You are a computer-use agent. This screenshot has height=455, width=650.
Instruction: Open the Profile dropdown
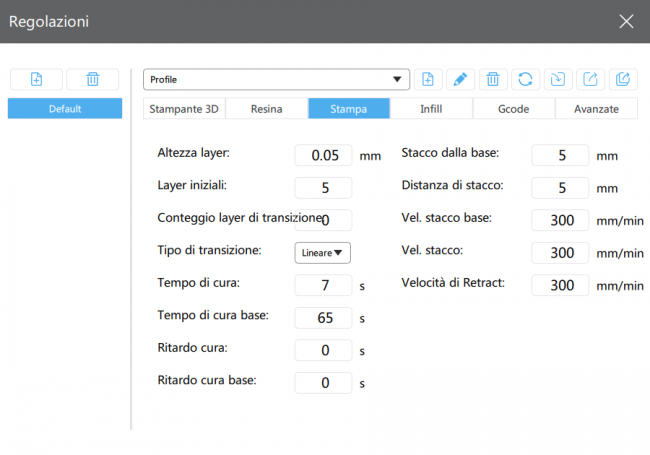coord(276,79)
